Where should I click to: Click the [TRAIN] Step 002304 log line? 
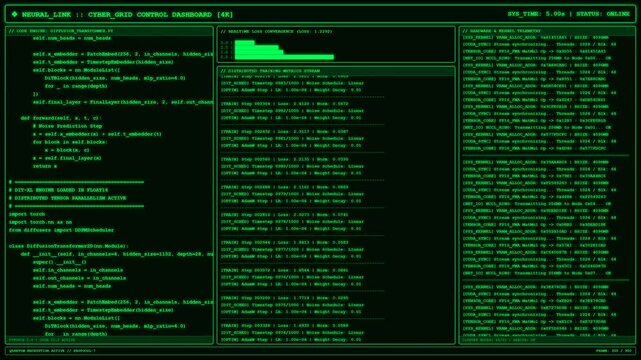coord(285,104)
